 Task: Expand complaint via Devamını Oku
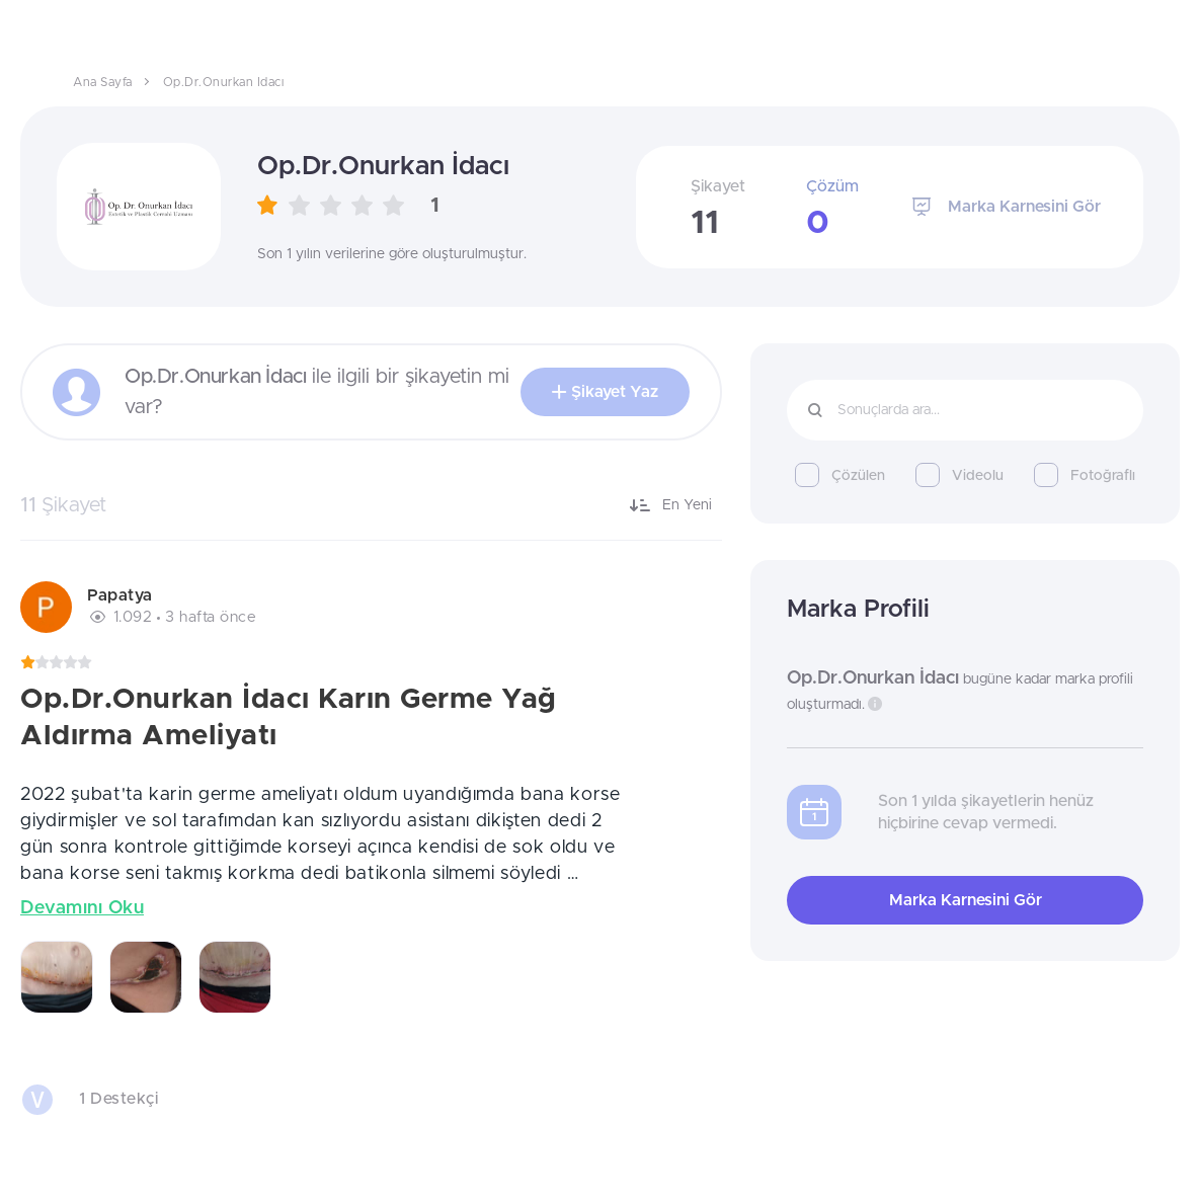pyautogui.click(x=82, y=907)
